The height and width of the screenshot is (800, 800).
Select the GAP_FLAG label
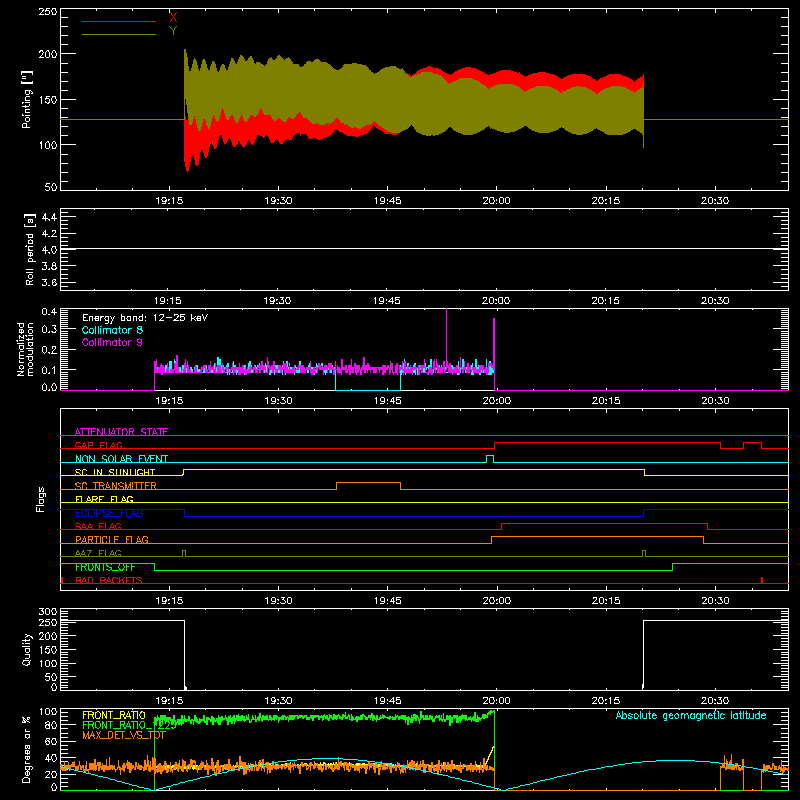(98, 445)
